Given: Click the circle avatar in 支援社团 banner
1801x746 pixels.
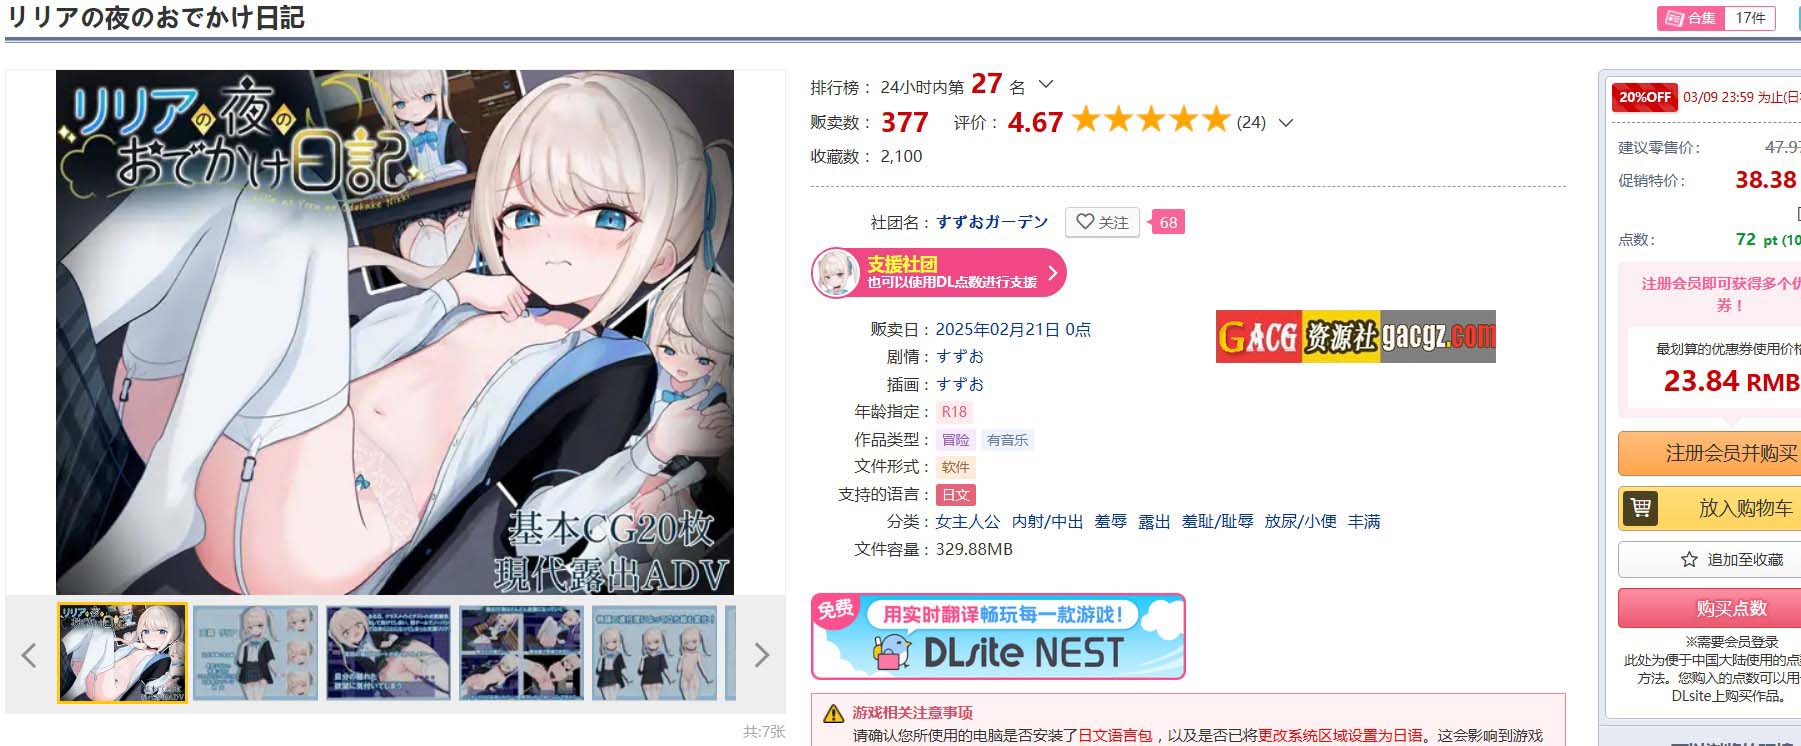Looking at the screenshot, I should coord(836,273).
